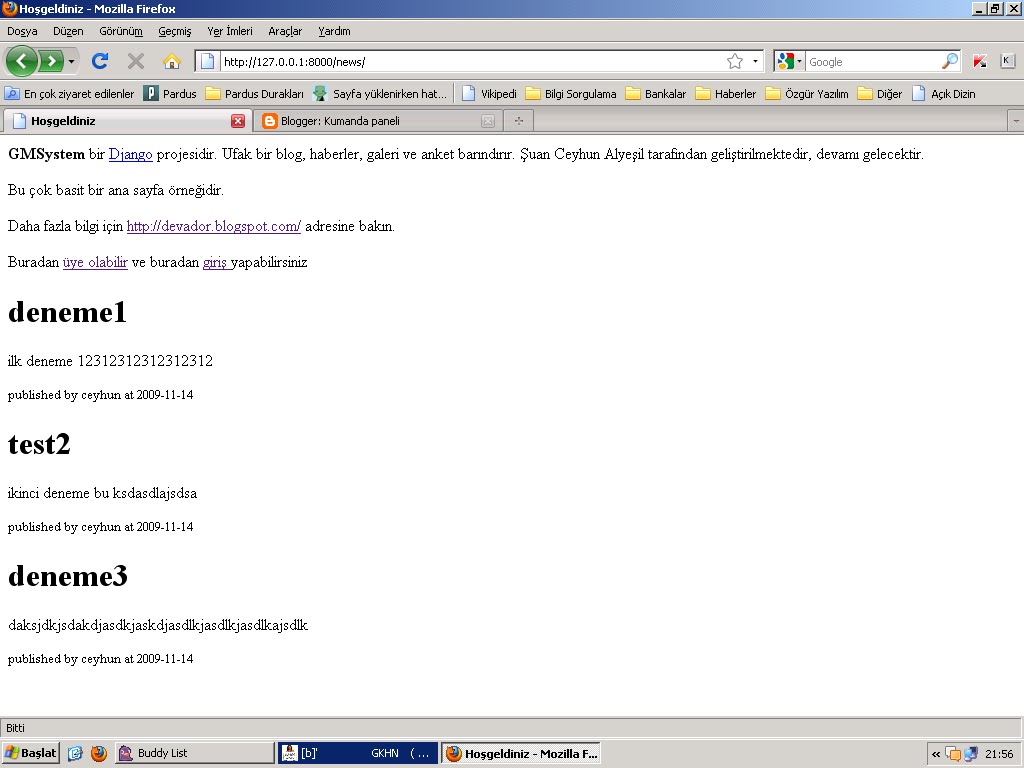The image size is (1024, 768).
Task: Switch to Buddy List taskbar window
Action: [195, 753]
